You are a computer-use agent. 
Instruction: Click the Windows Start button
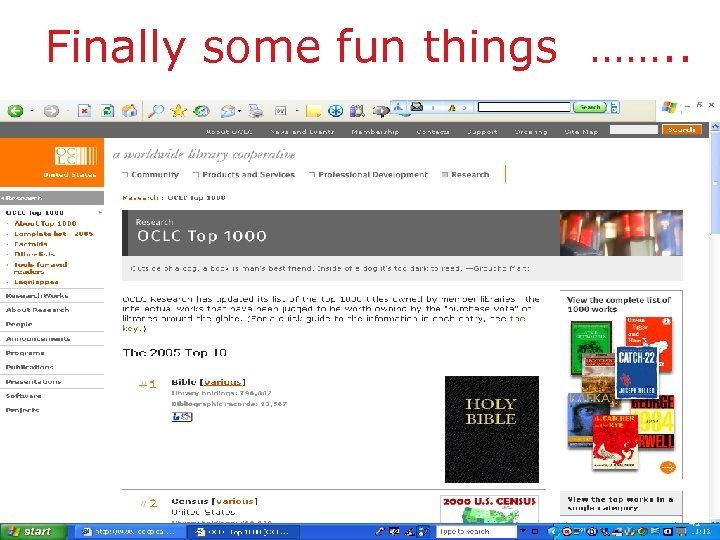pos(32,532)
